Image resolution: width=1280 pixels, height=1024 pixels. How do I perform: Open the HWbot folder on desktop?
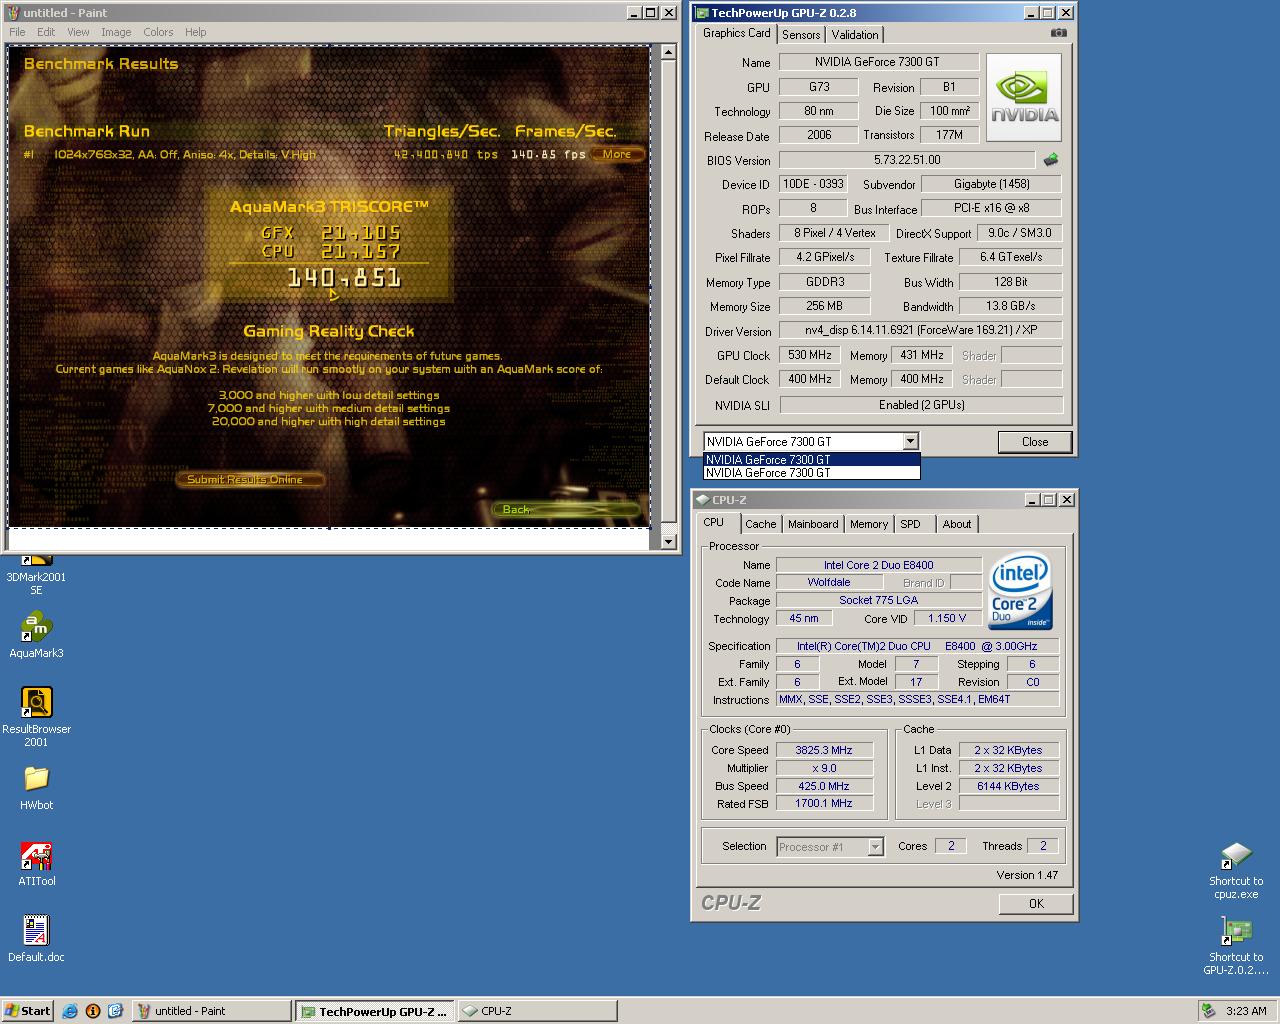point(36,787)
